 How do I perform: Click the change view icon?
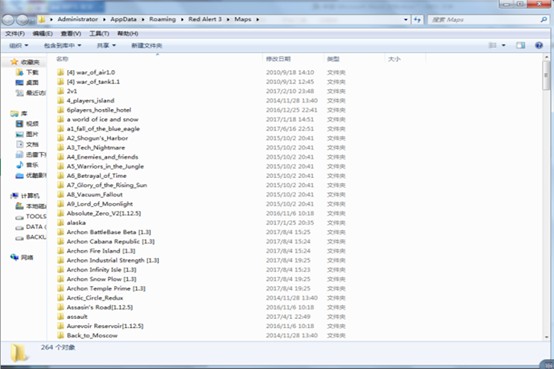492,45
